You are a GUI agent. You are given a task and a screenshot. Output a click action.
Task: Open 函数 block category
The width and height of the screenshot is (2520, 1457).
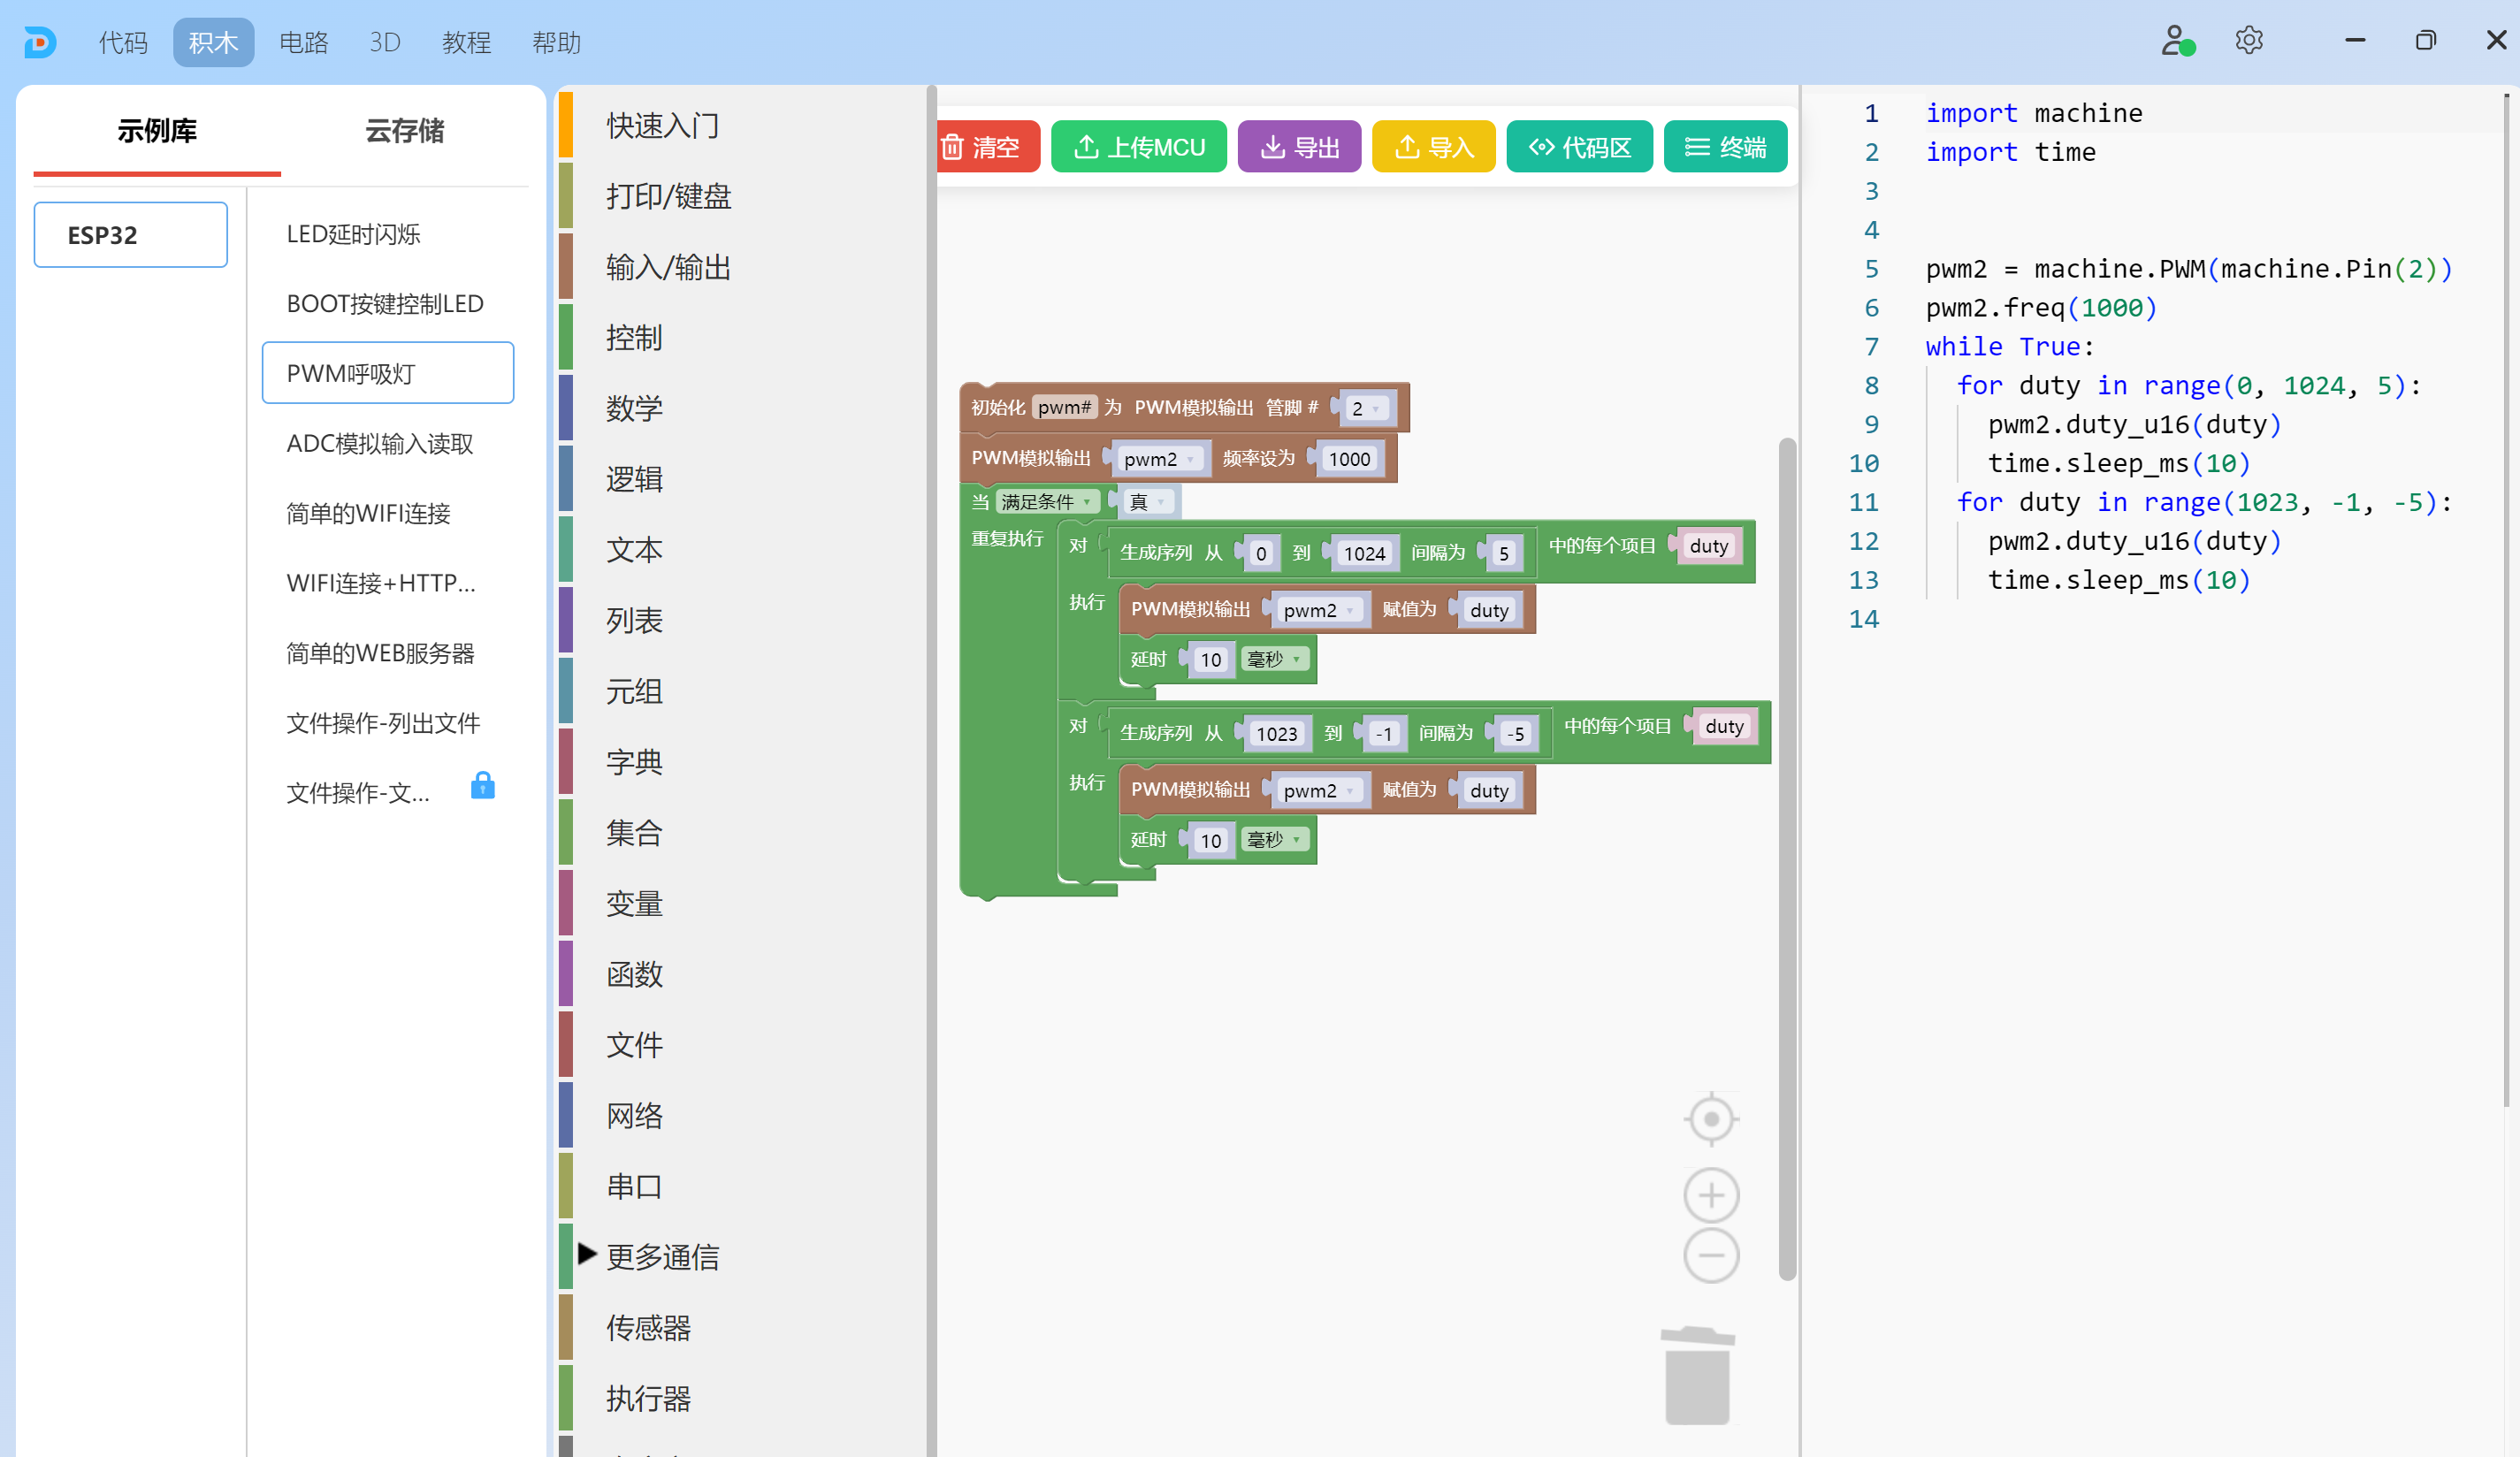(634, 974)
